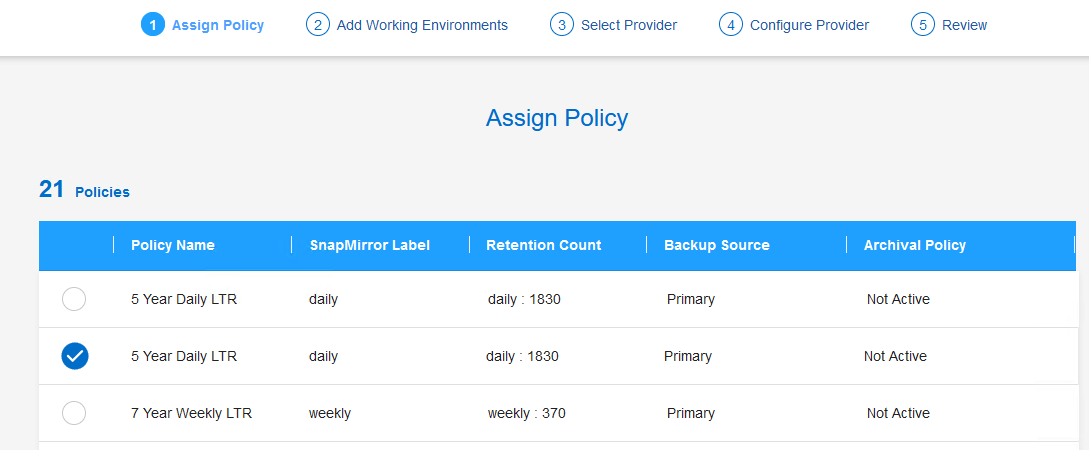
Task: Click the weekly : 370 retention cell
Action: tap(526, 413)
